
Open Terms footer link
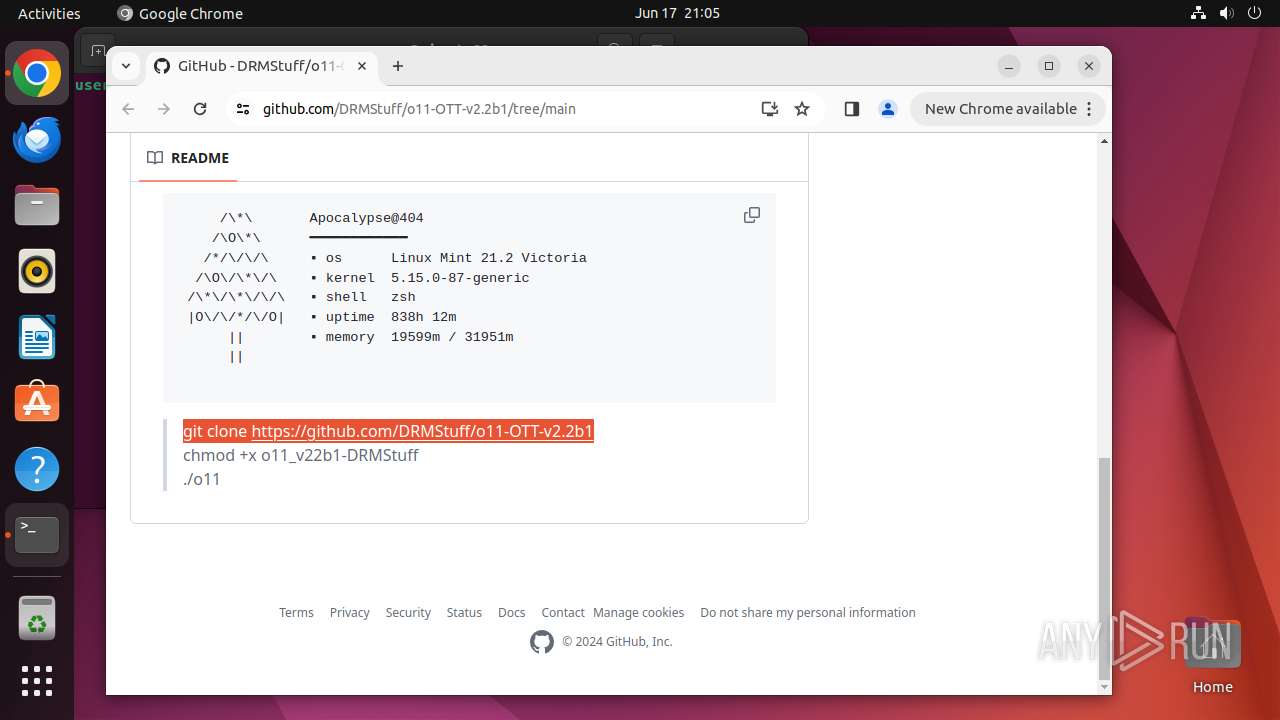(296, 612)
